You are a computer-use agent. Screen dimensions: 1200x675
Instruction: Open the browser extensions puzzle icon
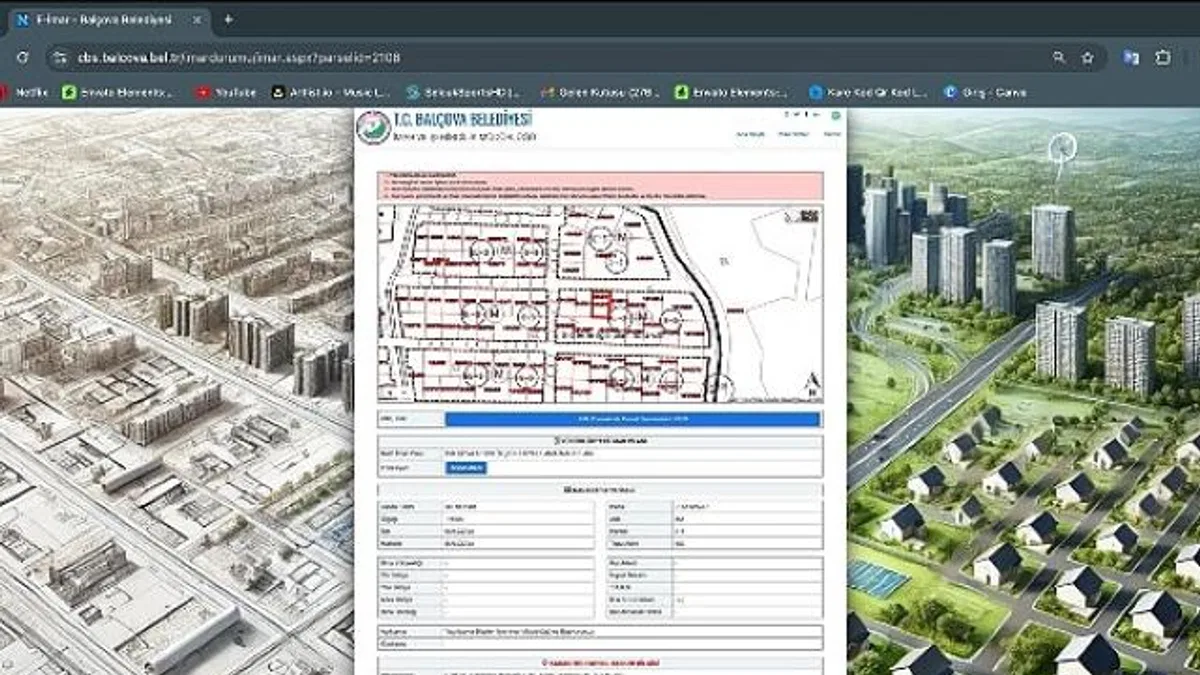click(1163, 58)
